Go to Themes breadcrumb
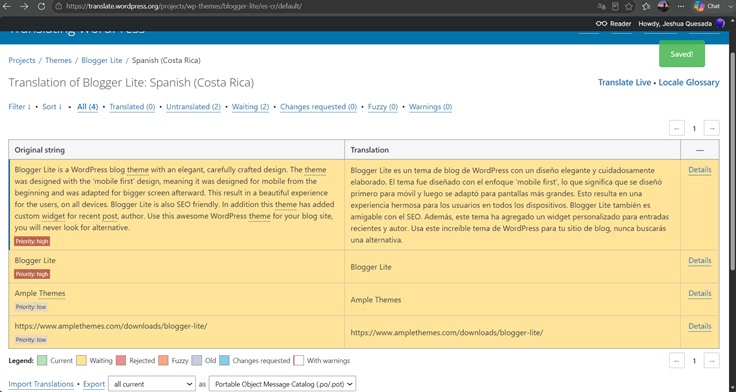Screen dimensions: 736x392 (x=58, y=60)
